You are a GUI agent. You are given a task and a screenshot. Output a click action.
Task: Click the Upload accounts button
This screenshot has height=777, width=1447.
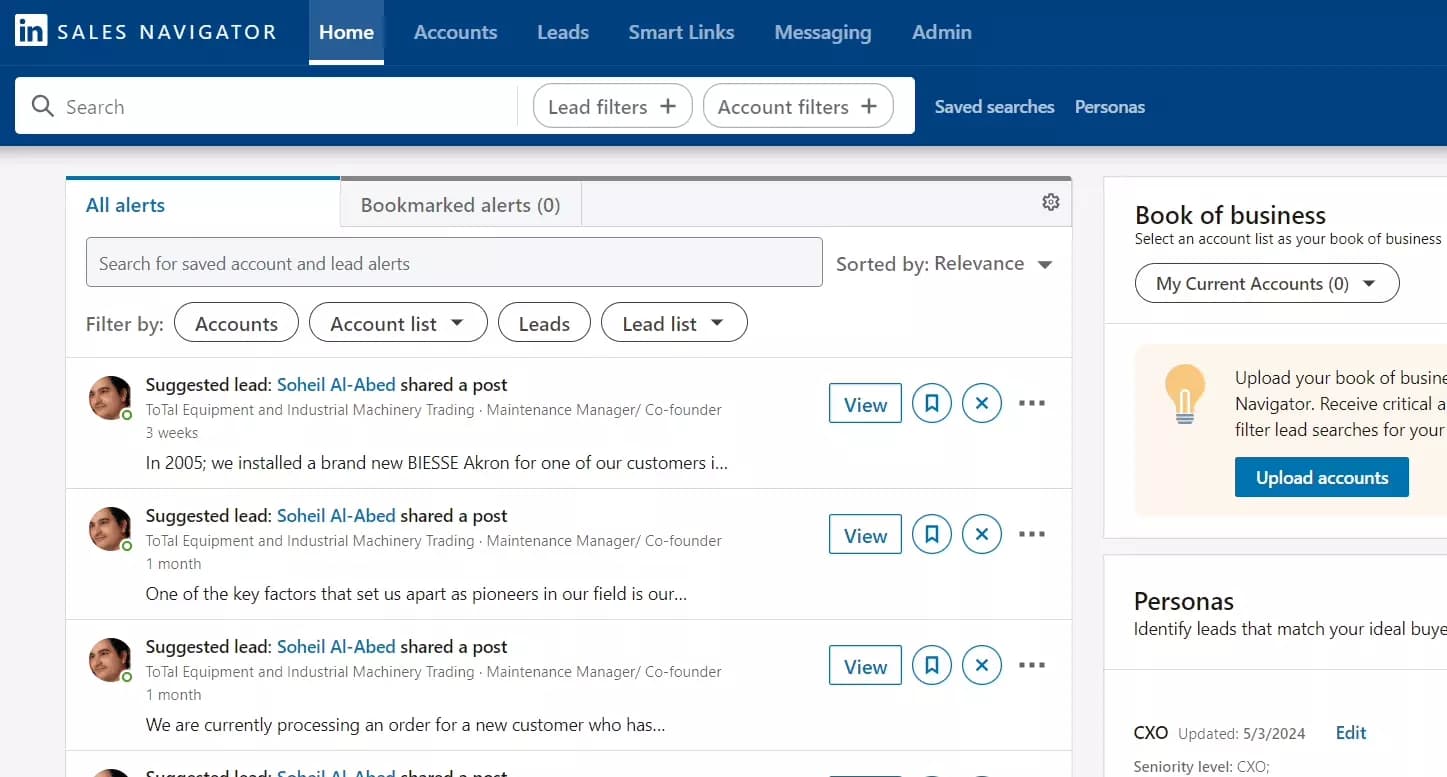1321,478
